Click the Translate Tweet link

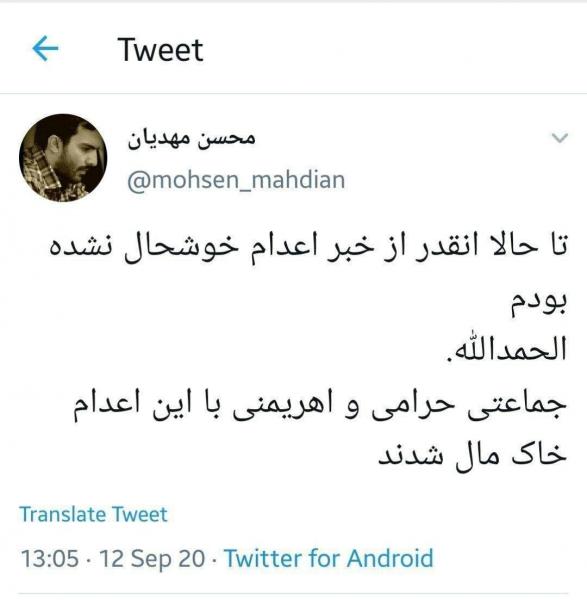pyautogui.click(x=93, y=514)
